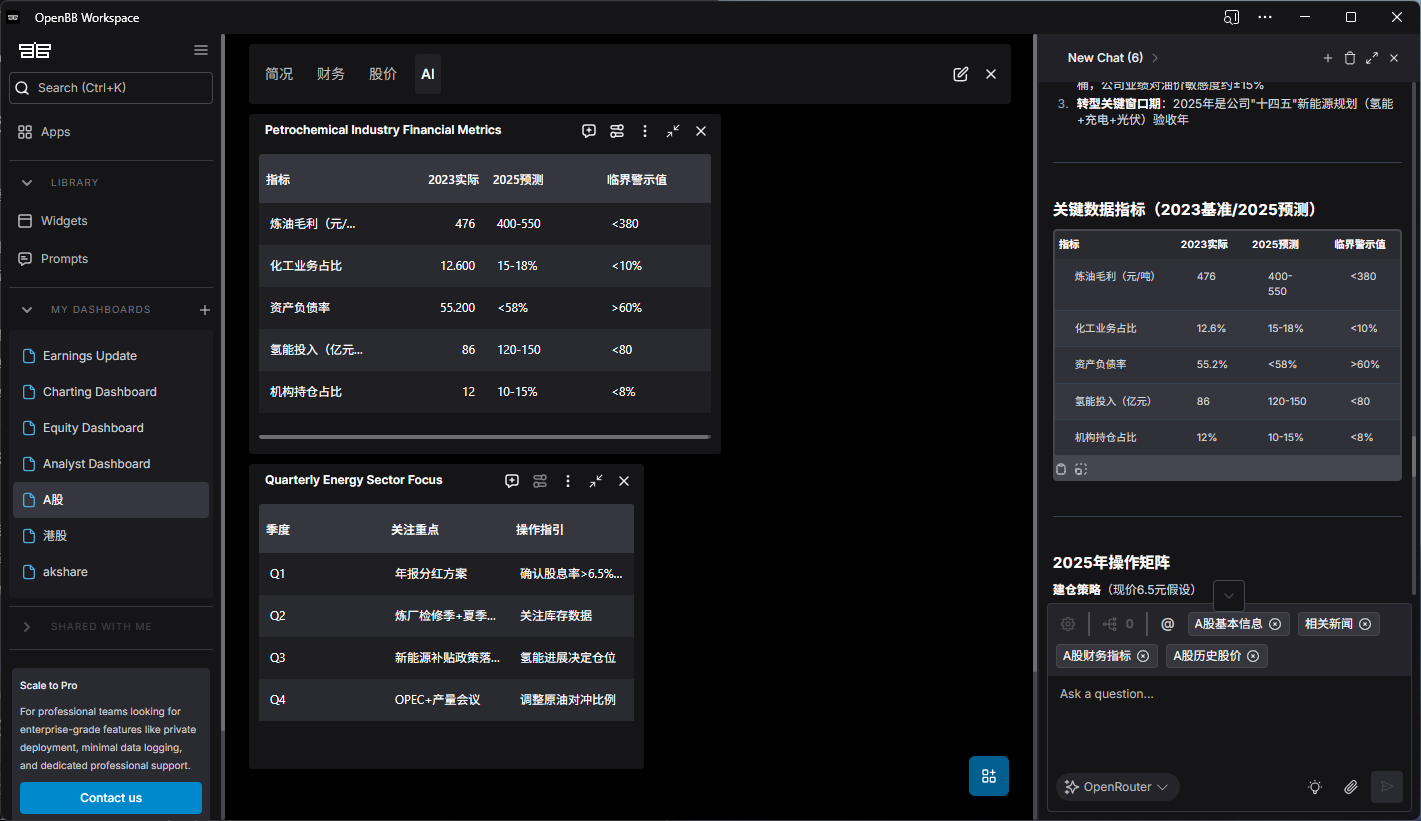Open the OpenRouter model dropdown
This screenshot has height=821, width=1421.
pos(1118,787)
